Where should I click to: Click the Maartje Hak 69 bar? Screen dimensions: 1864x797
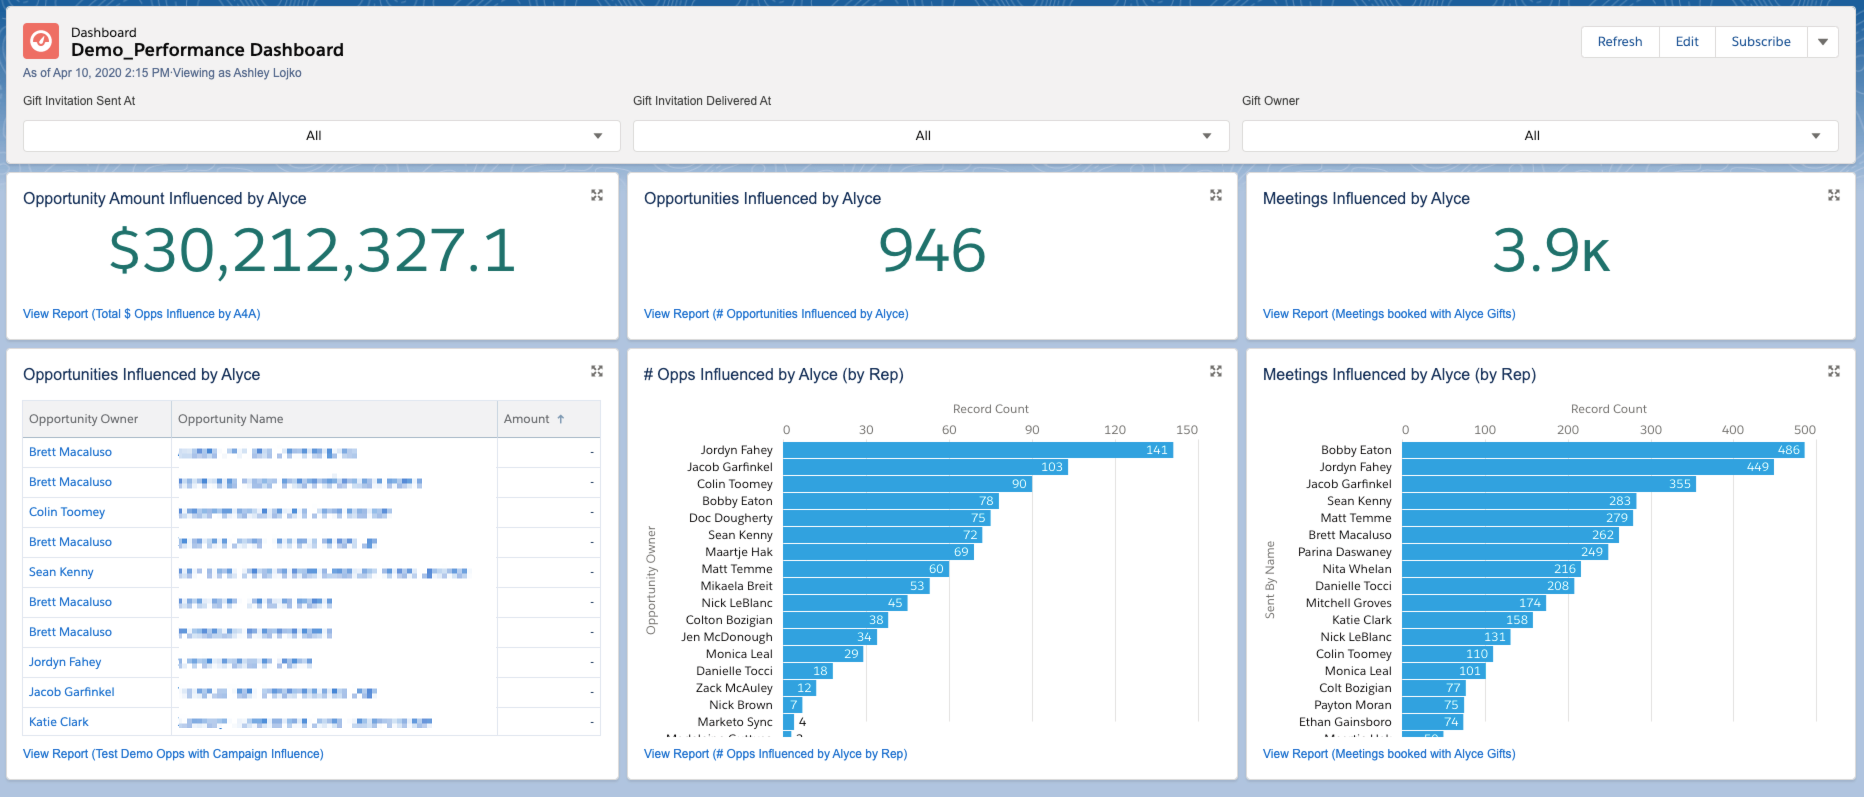(x=879, y=552)
